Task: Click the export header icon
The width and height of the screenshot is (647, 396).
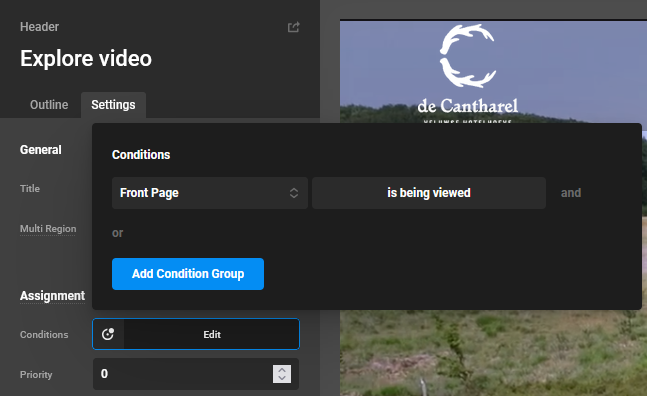Action: click(293, 27)
